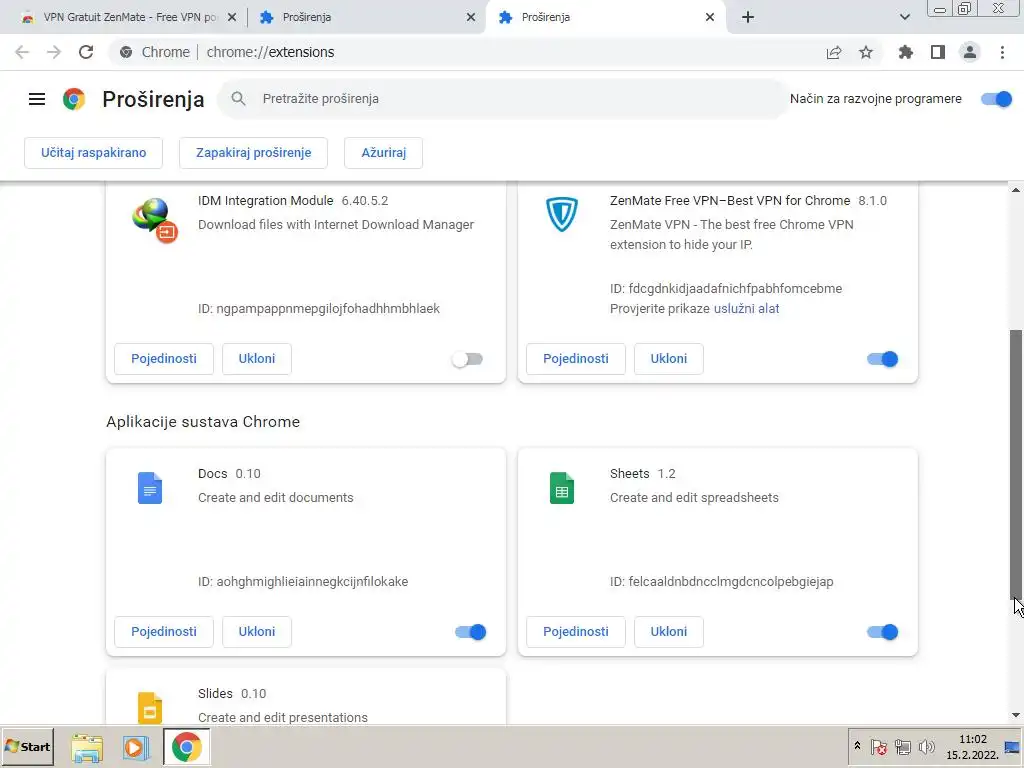
Task: Open media player from the taskbar
Action: click(x=136, y=747)
